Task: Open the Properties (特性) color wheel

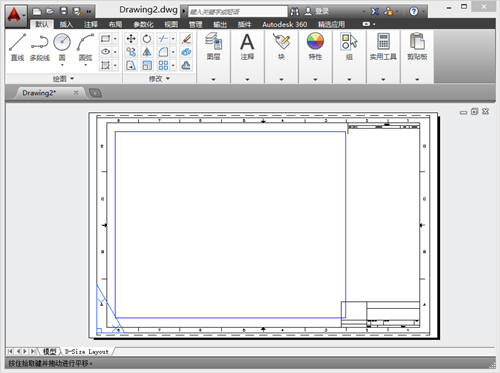Action: [x=315, y=41]
